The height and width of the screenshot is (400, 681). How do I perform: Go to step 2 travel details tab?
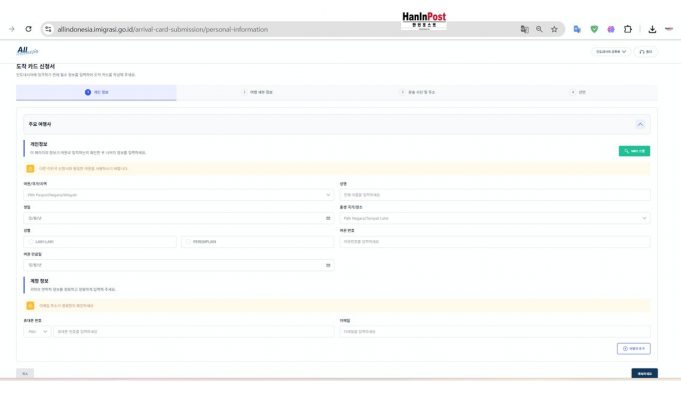point(259,92)
